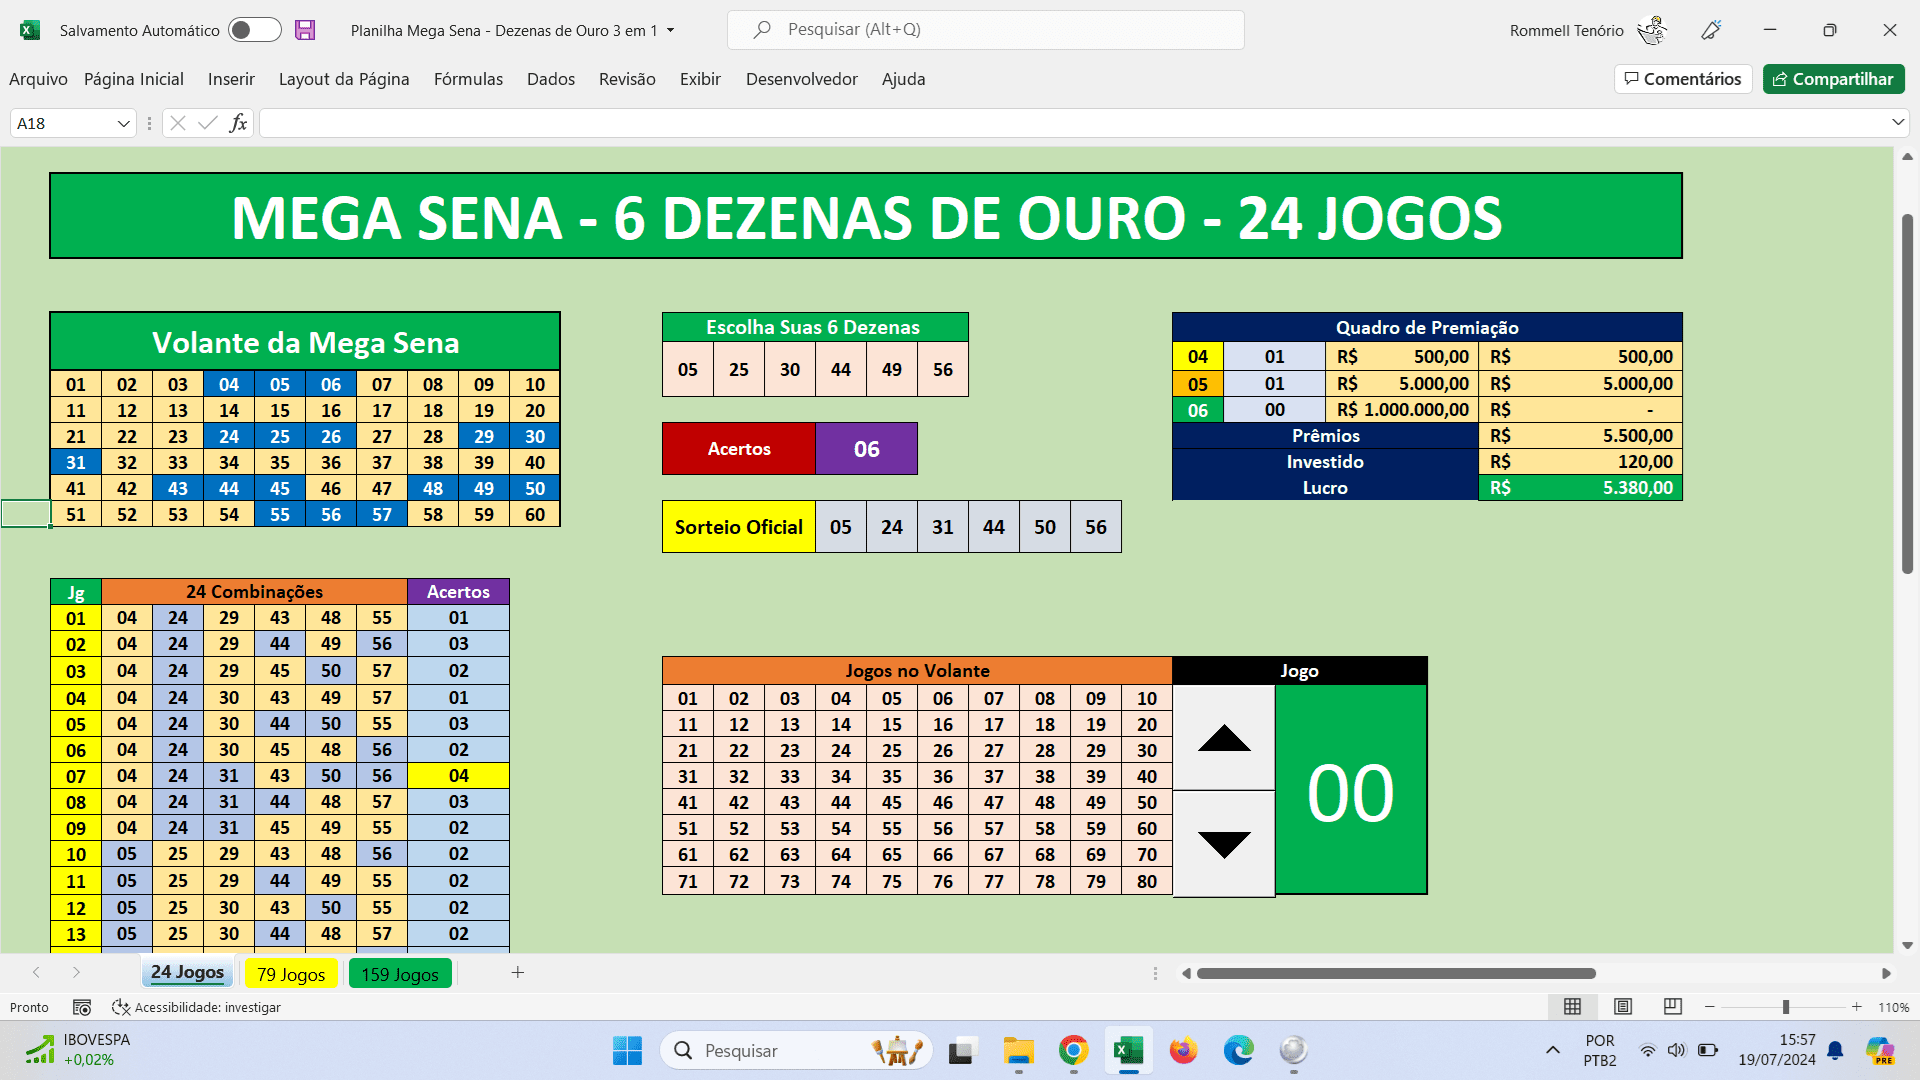Click the zoom slider handle
This screenshot has height=1080, width=1920.
(1786, 1007)
